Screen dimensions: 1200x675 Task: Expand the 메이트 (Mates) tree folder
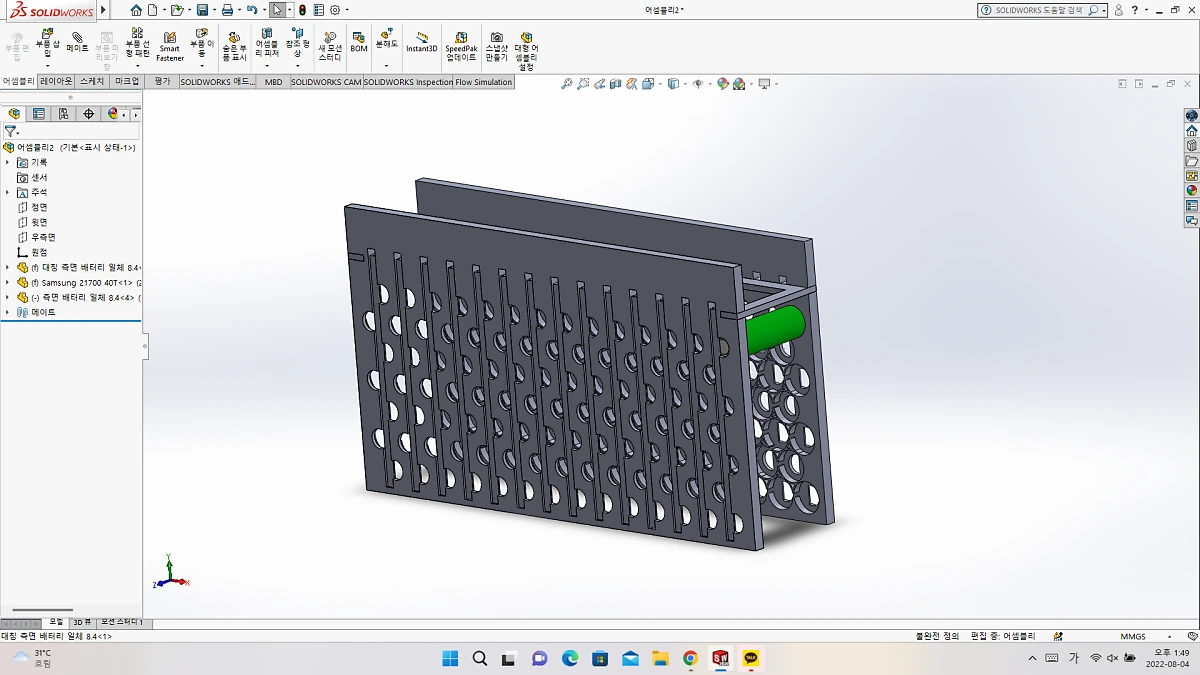pos(8,313)
